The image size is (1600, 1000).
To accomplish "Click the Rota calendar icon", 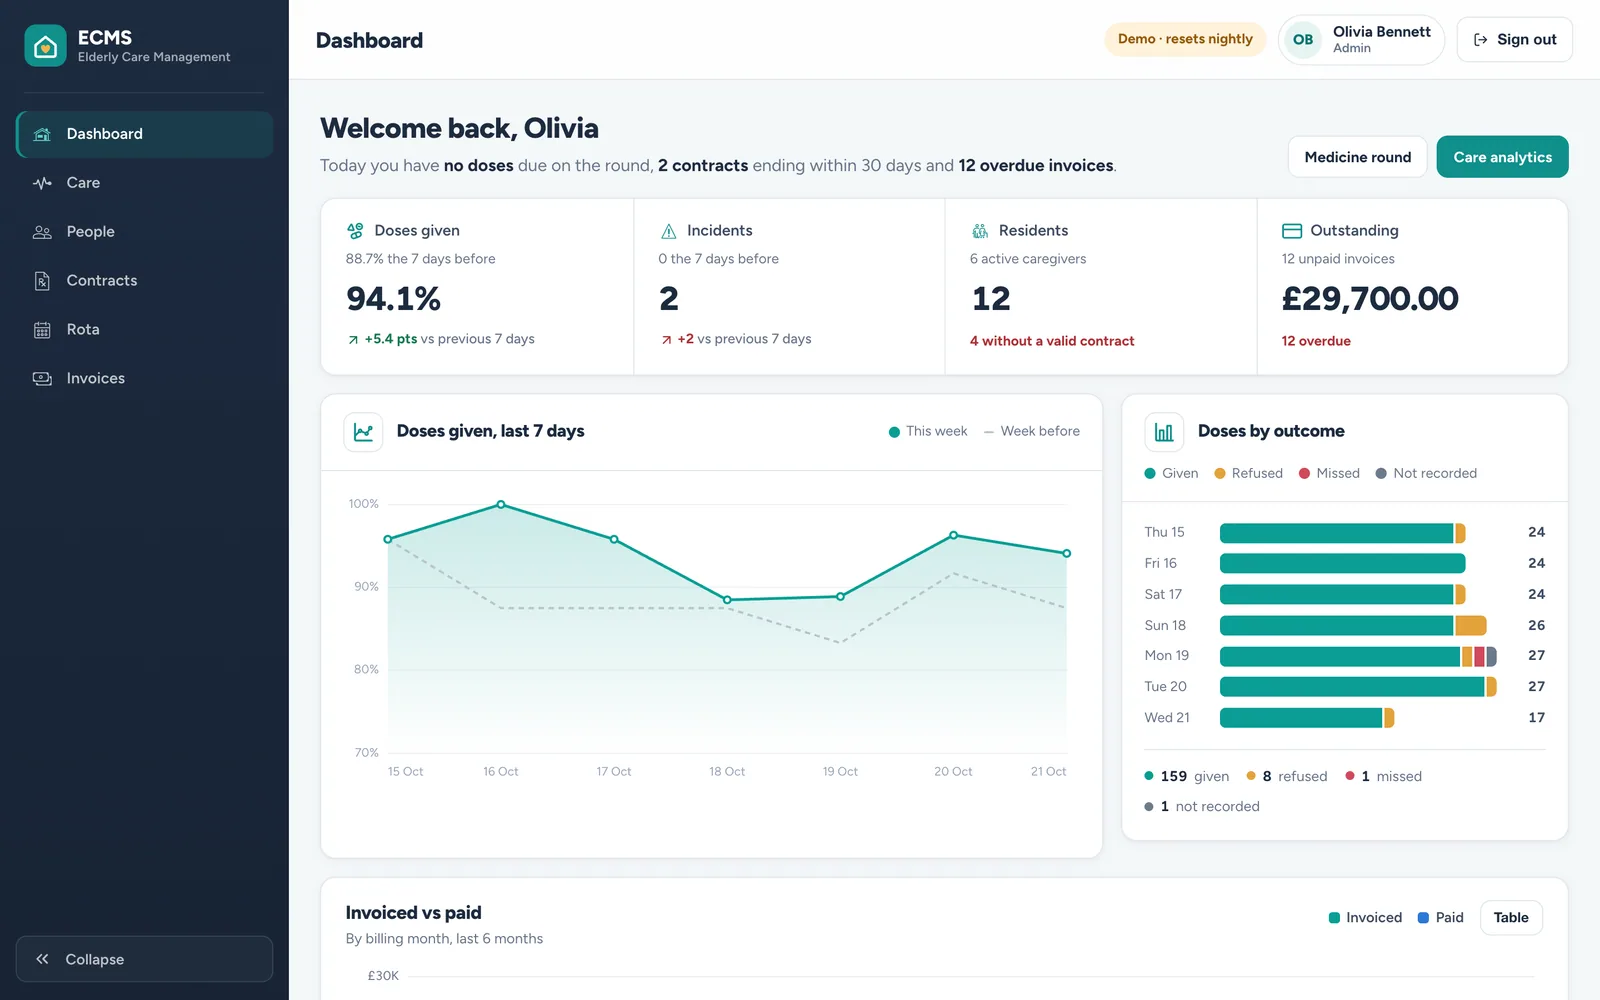I will 42,330.
